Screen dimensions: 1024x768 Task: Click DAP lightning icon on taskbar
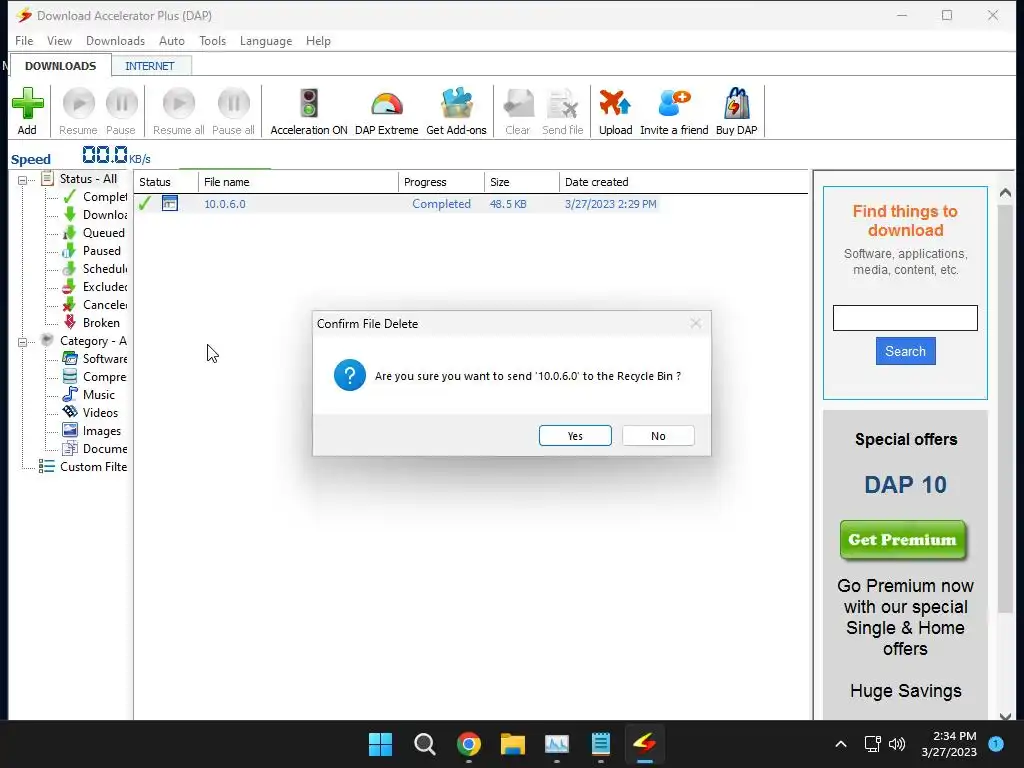pyautogui.click(x=645, y=744)
